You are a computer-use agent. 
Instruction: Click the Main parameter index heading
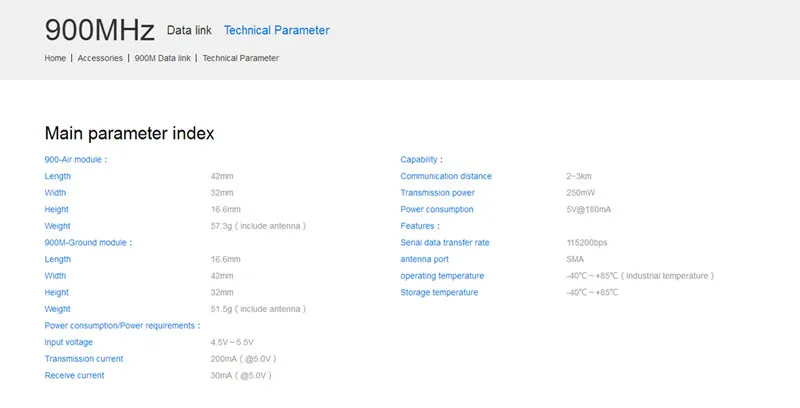pos(130,134)
